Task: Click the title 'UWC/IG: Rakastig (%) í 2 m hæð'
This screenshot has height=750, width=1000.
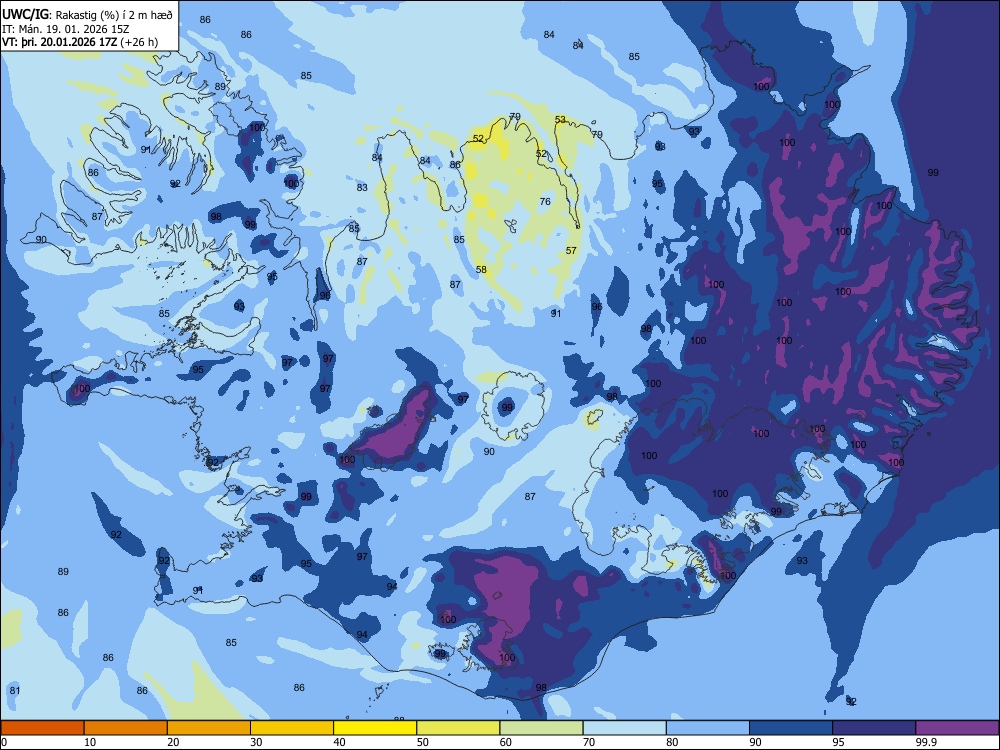Action: click(87, 14)
